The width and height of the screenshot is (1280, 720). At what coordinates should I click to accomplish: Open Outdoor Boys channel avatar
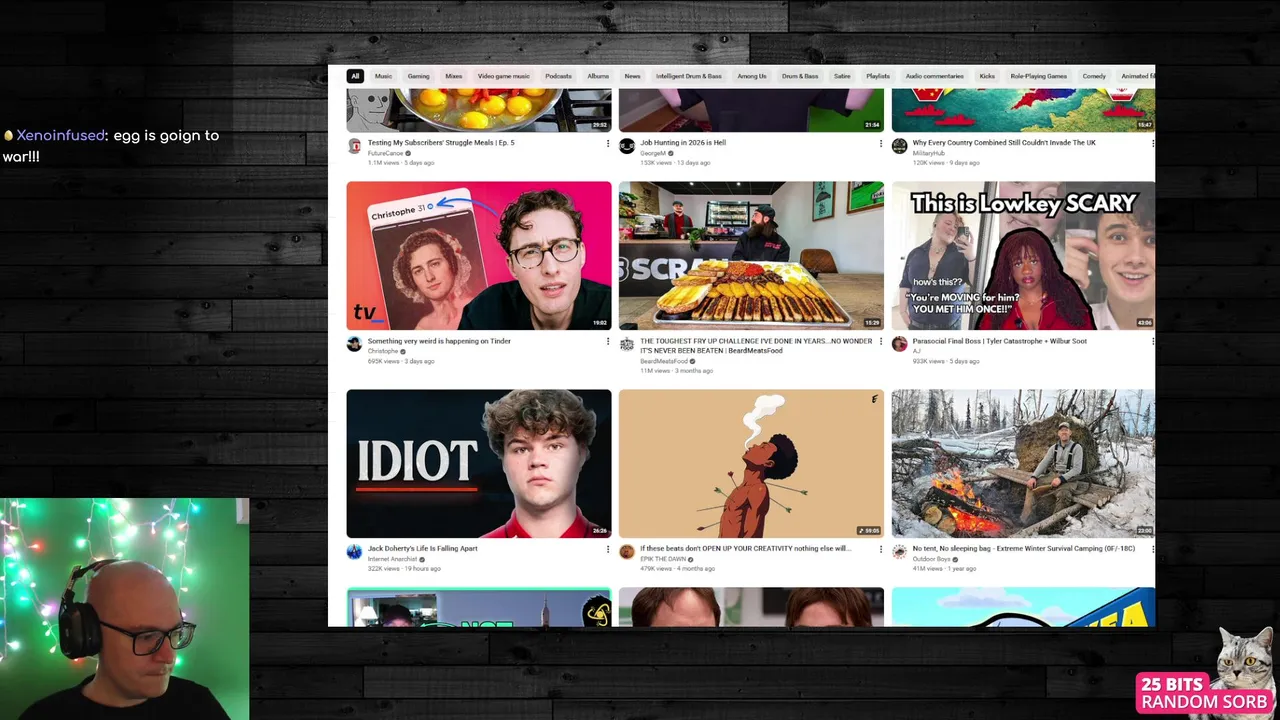point(899,552)
